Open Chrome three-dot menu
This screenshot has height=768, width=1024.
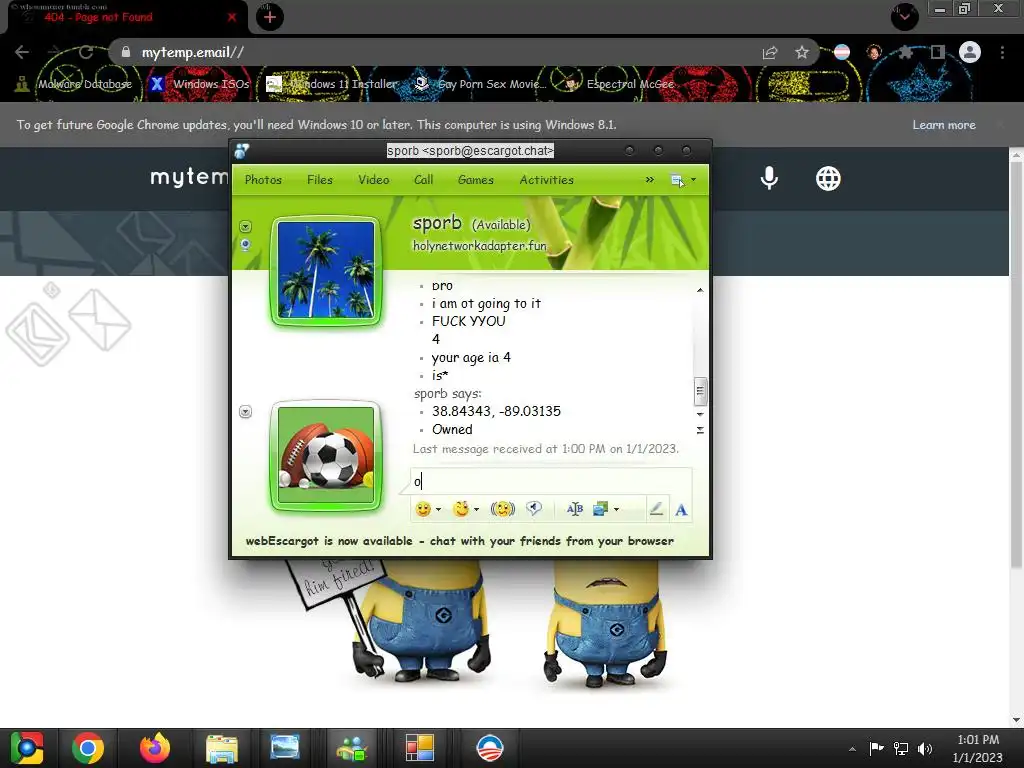1002,52
